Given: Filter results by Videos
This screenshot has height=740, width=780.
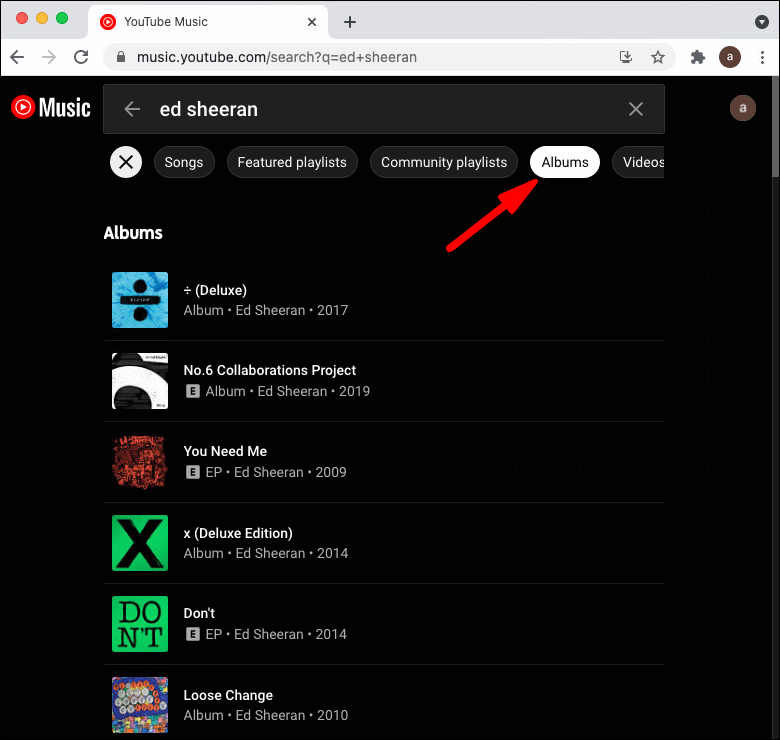Looking at the screenshot, I should 639,162.
